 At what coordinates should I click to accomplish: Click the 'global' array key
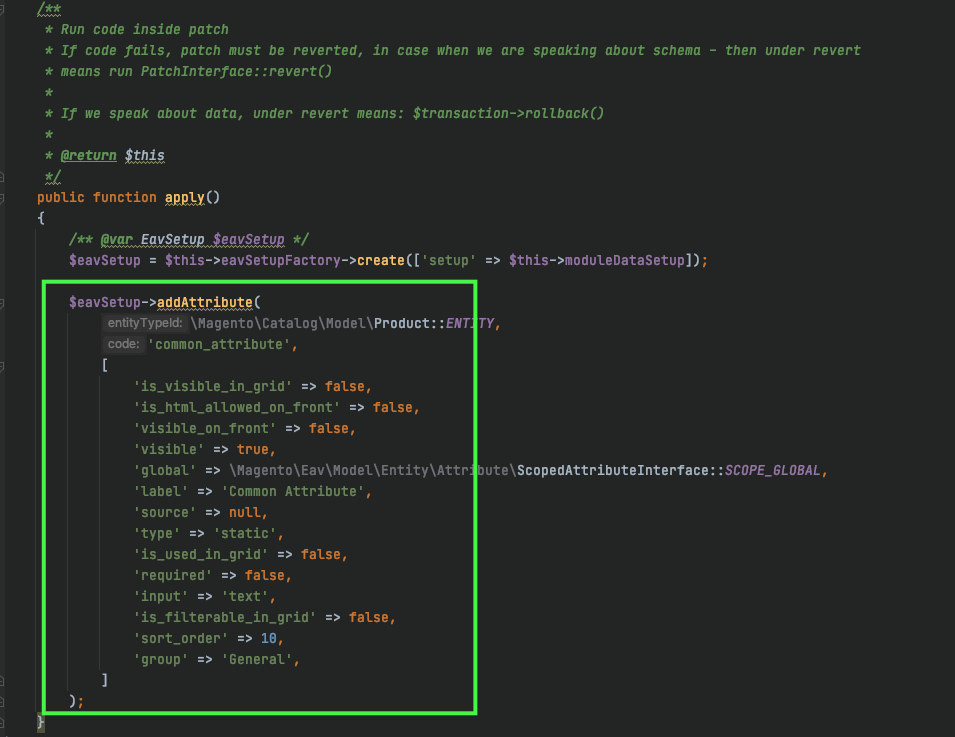pyautogui.click(x=165, y=471)
